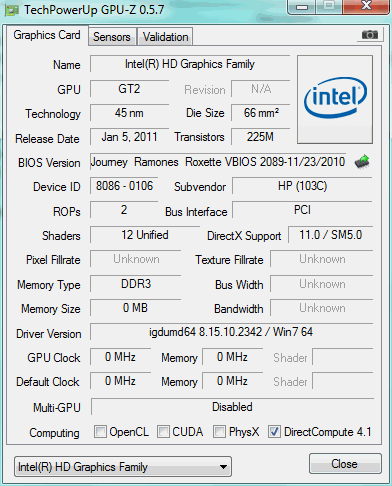
Task: Select the Device ID field
Action: [x=124, y=186]
